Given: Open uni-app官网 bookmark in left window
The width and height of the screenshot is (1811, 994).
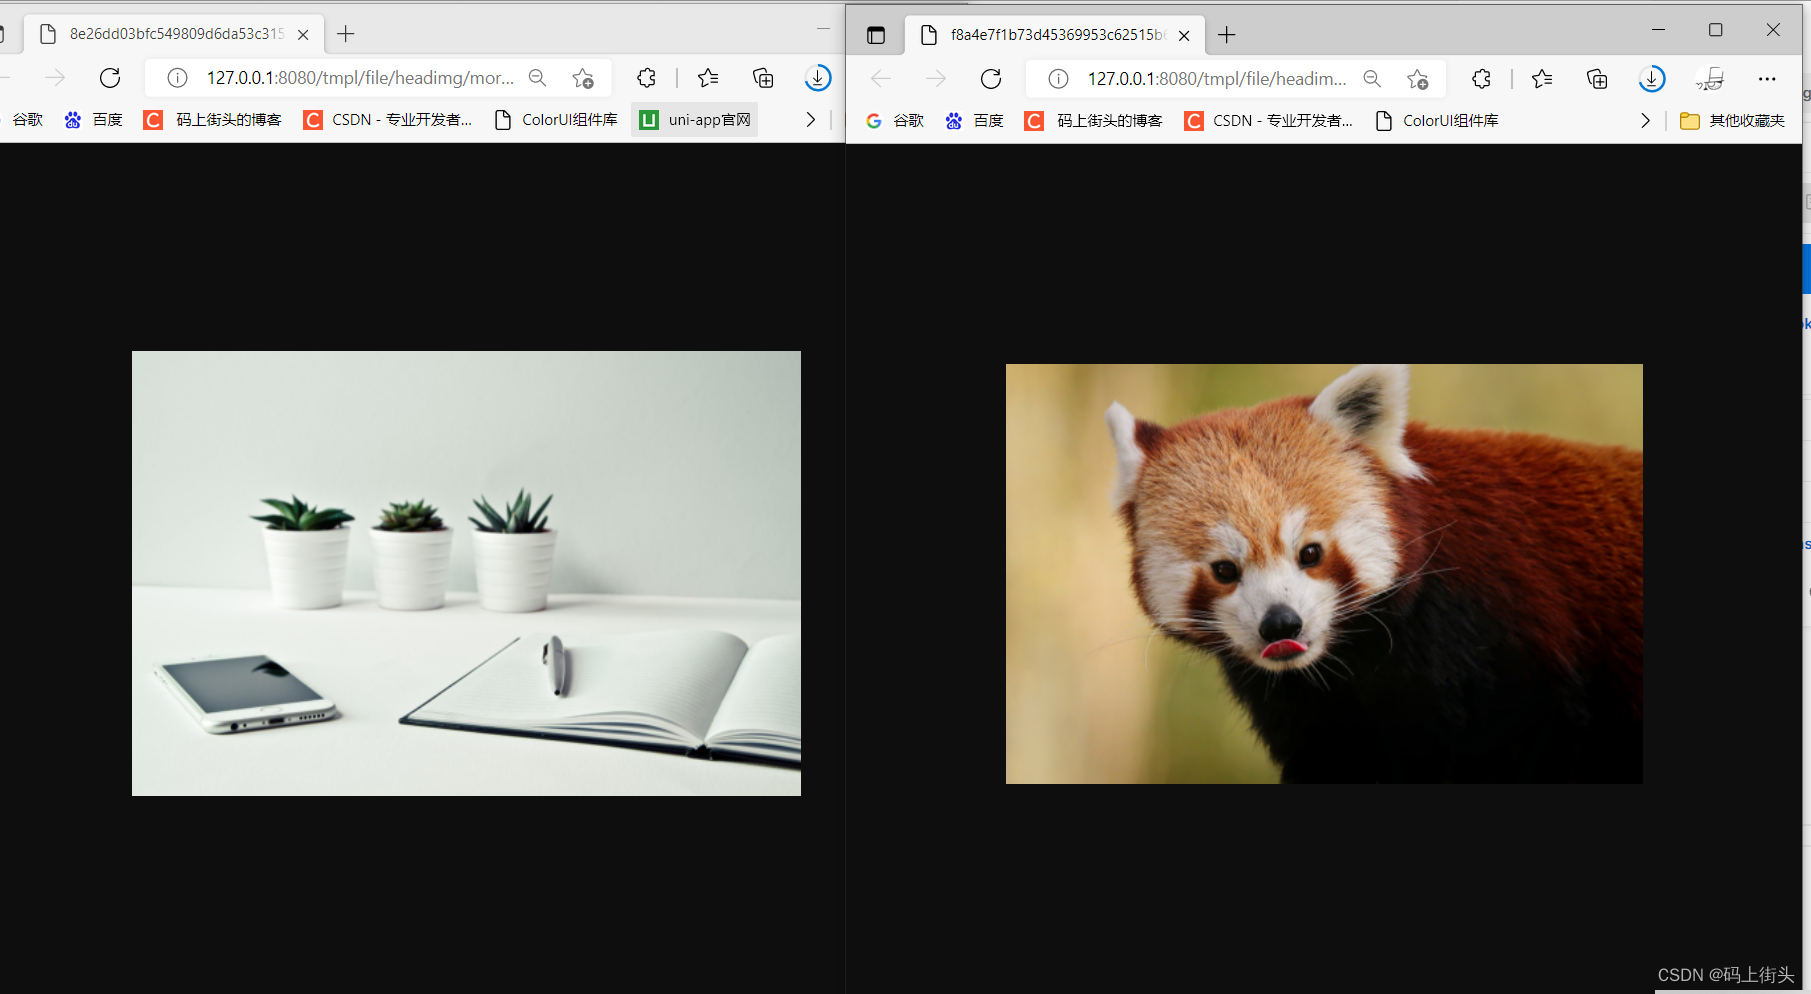Looking at the screenshot, I should (696, 120).
